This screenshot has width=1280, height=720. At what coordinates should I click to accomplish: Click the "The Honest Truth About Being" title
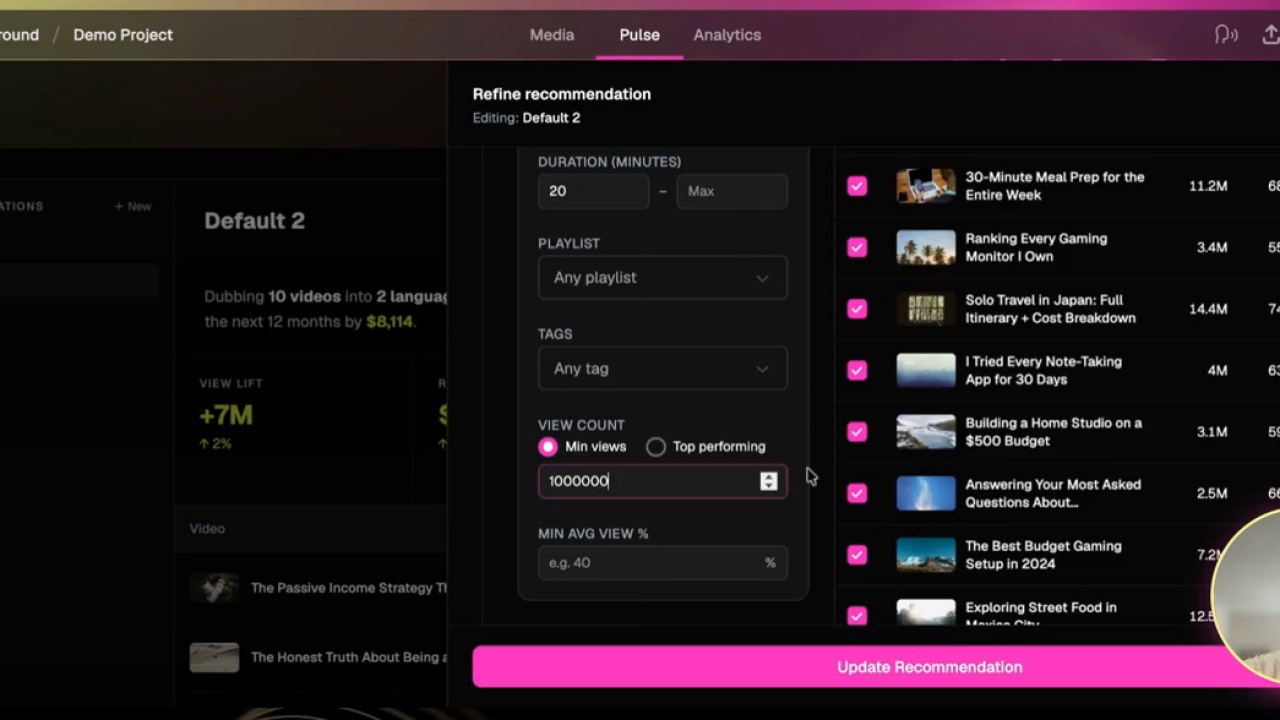pos(349,657)
